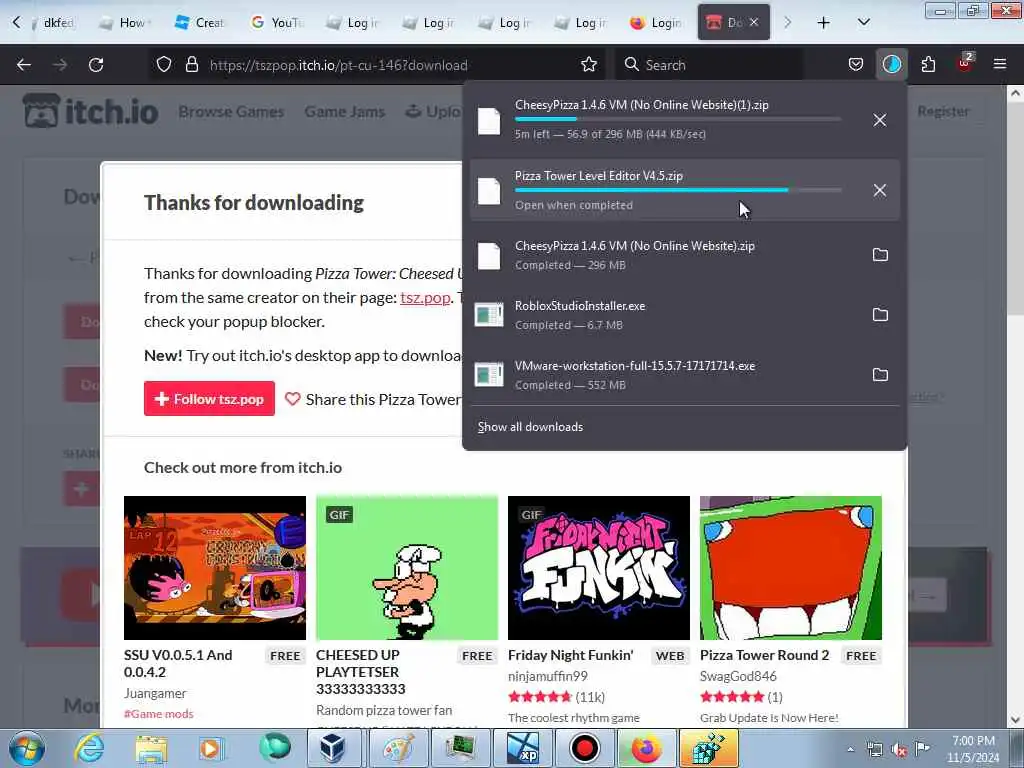Open the tsz.pop creator link
The height and width of the screenshot is (768, 1024).
tap(425, 298)
